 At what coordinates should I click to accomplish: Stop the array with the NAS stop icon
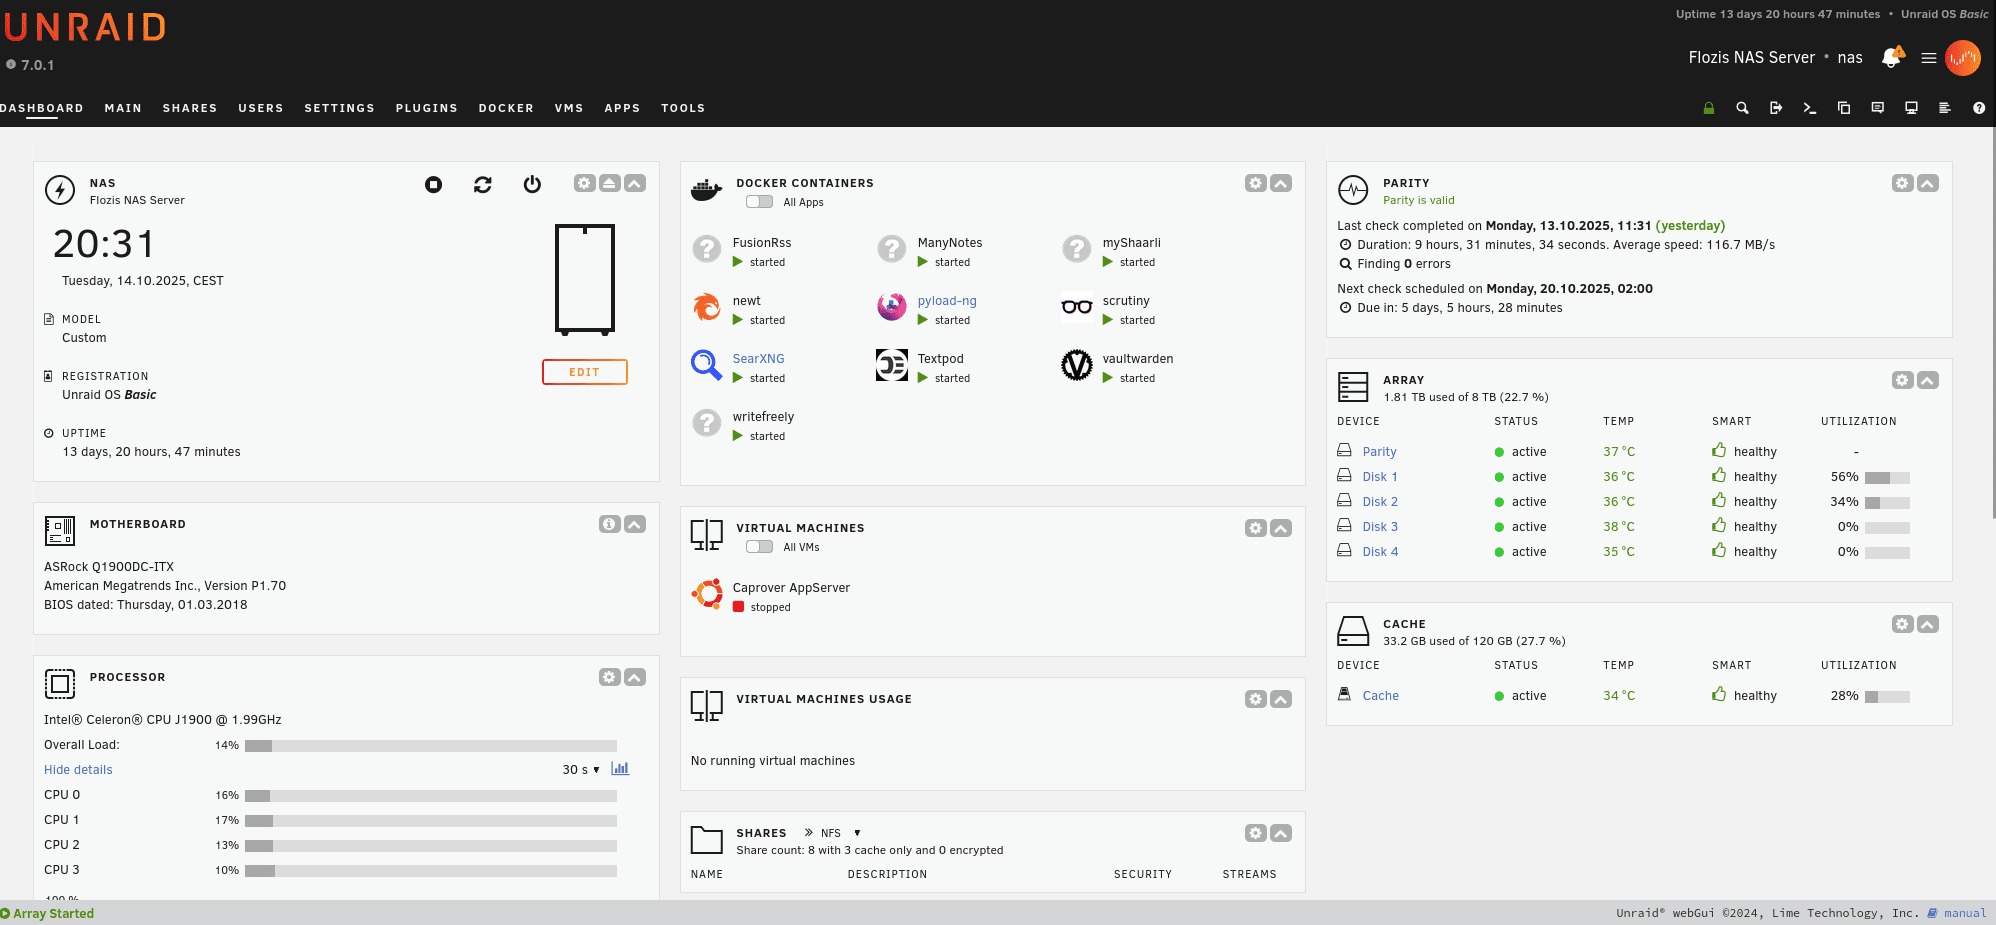[433, 184]
